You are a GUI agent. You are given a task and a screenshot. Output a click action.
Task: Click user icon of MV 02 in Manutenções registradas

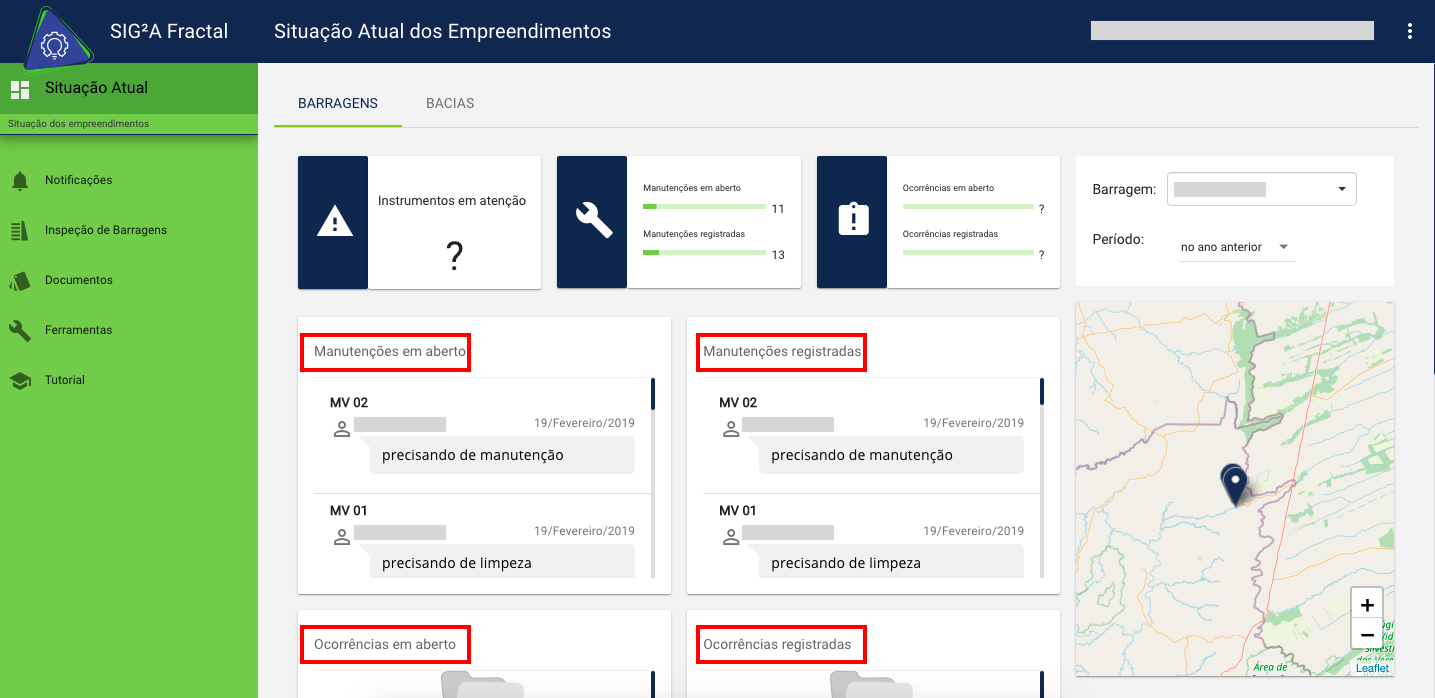pos(731,429)
